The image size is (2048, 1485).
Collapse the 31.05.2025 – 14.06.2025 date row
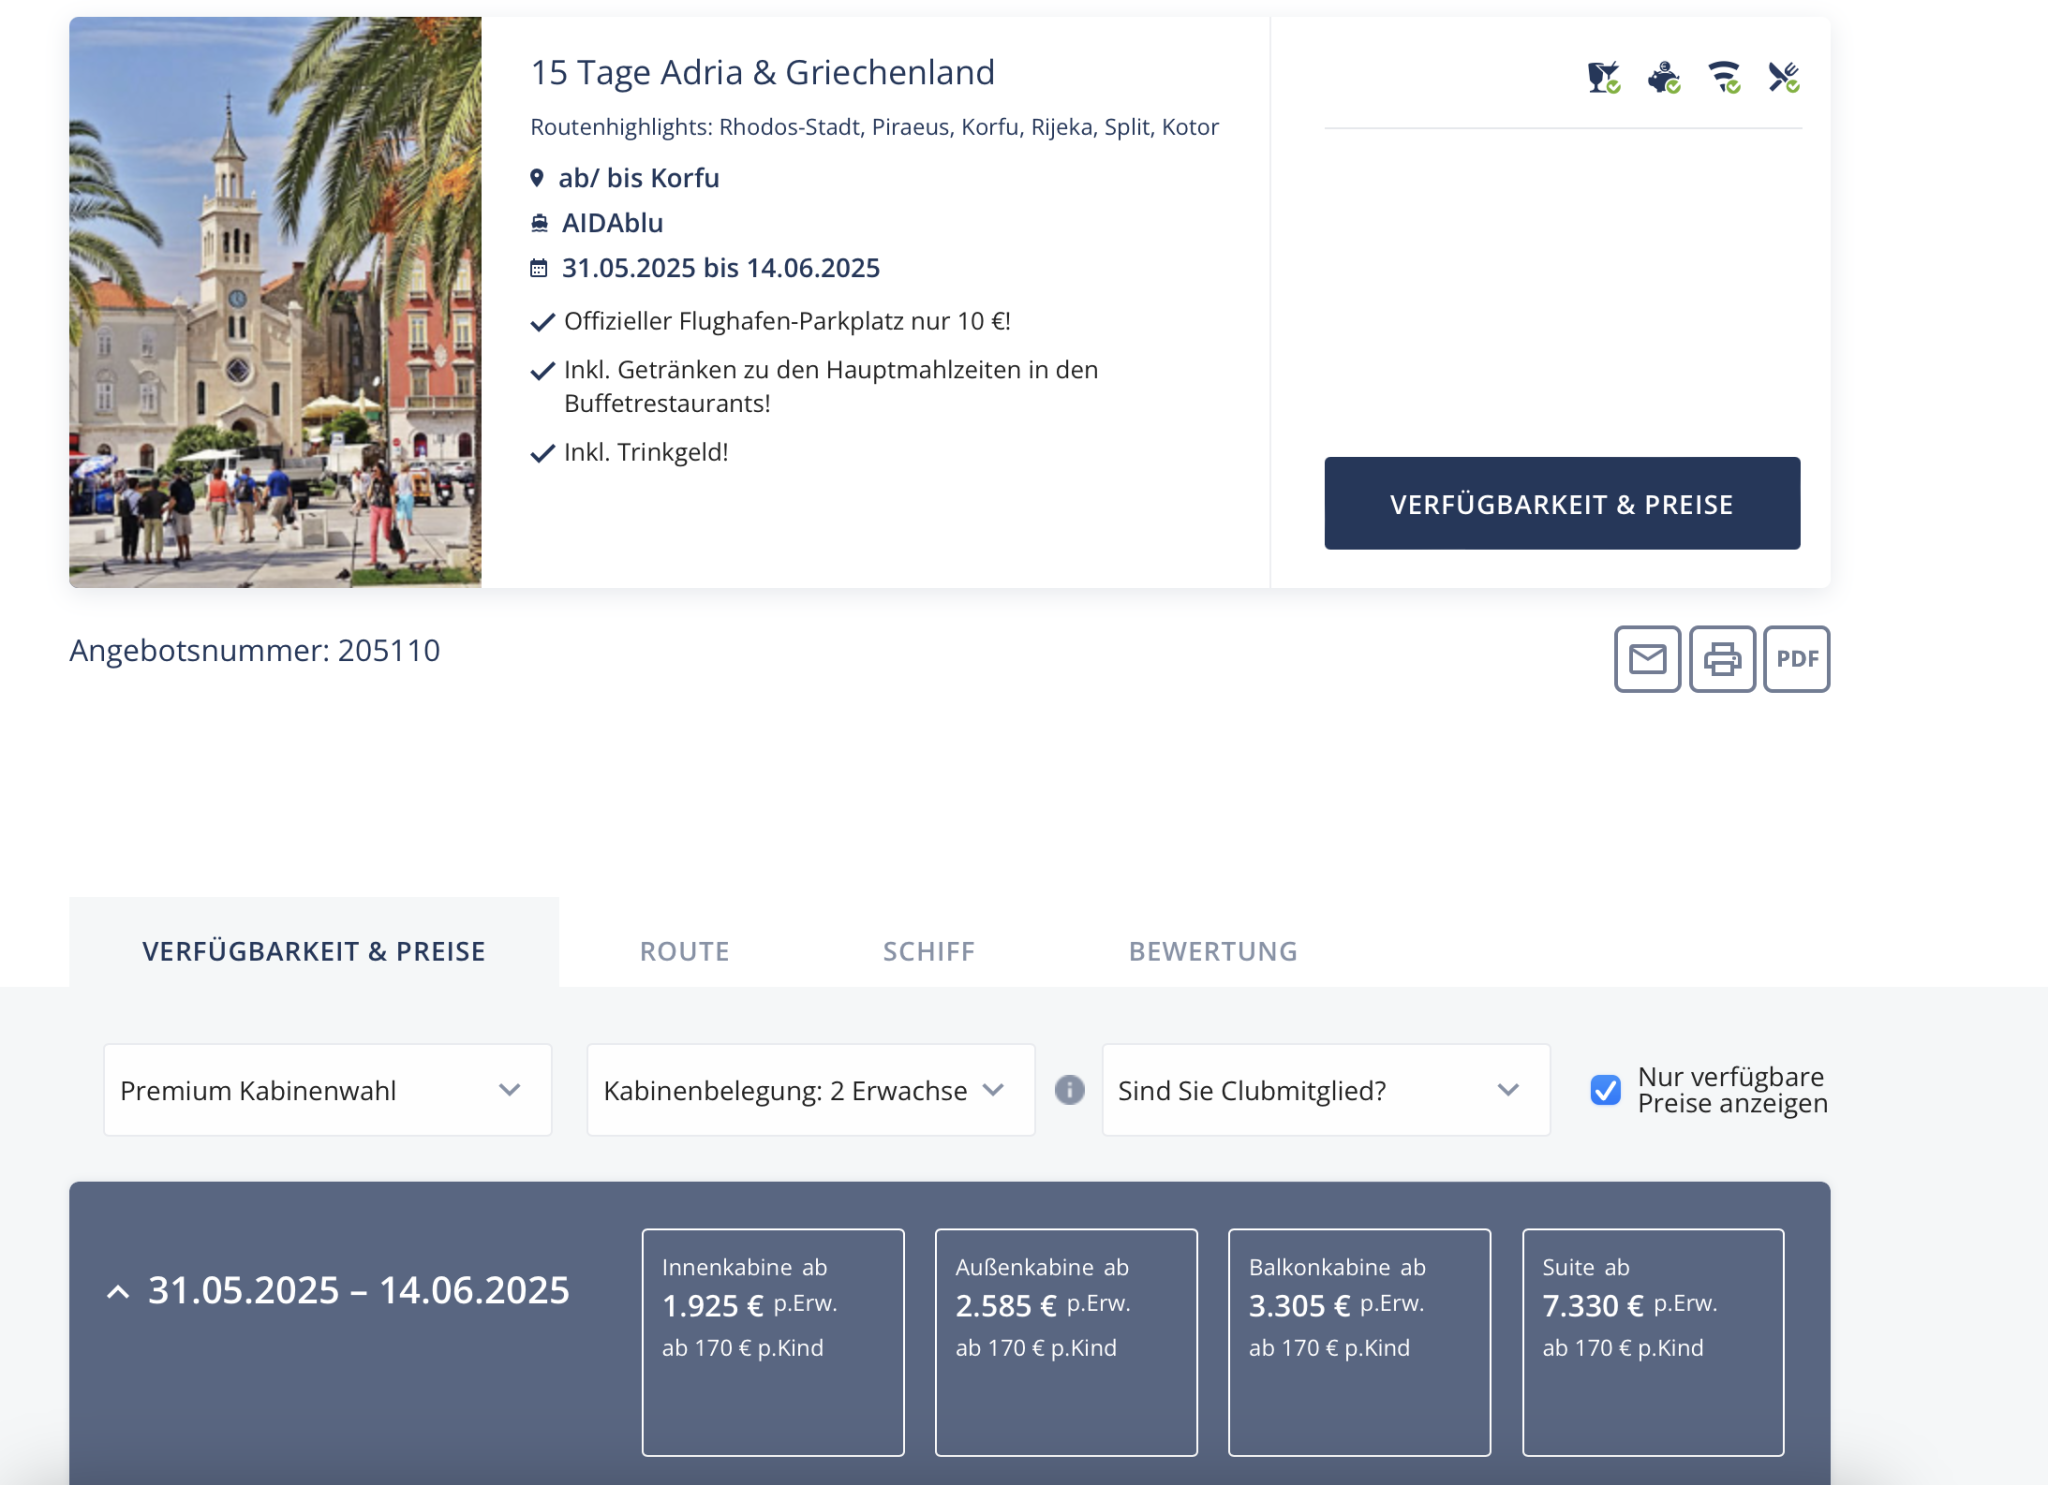click(x=118, y=1291)
